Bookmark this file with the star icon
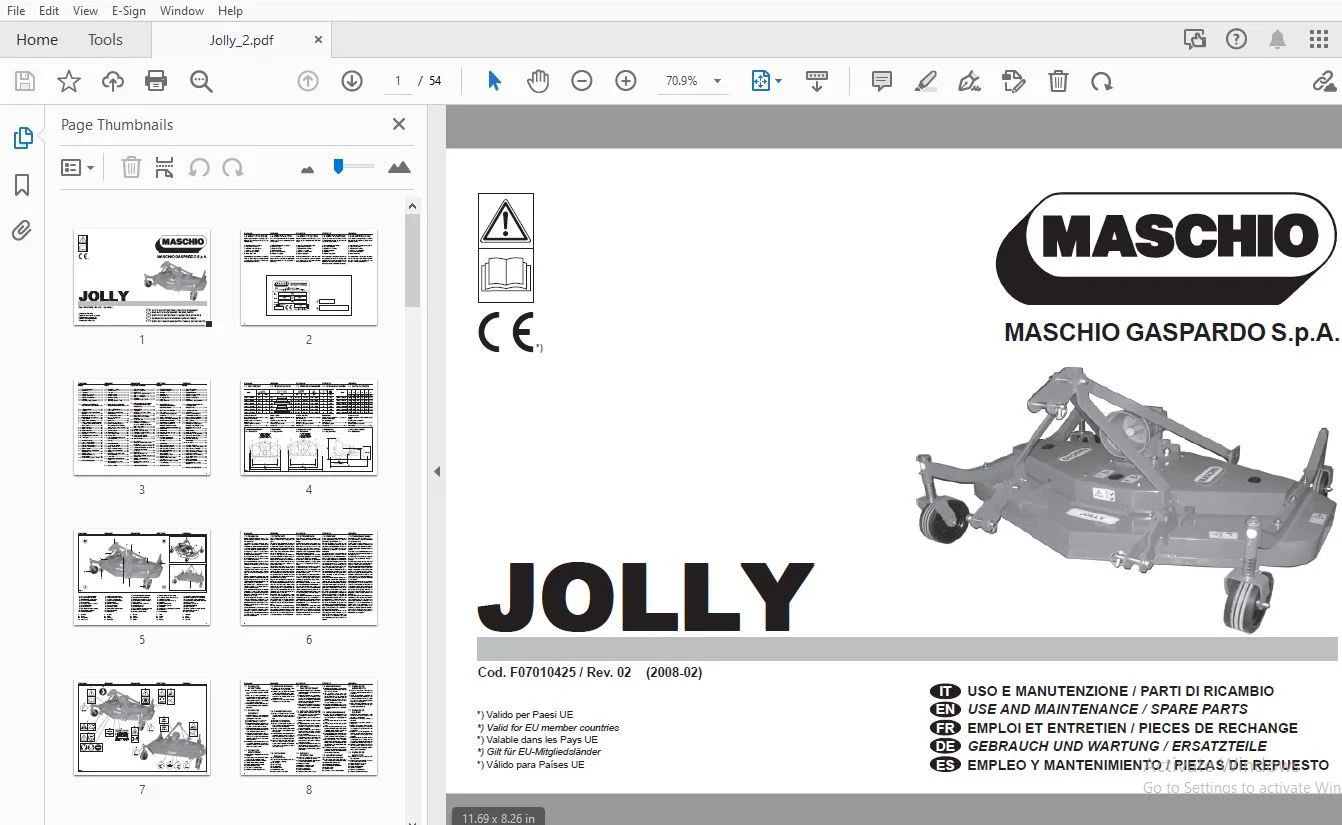This screenshot has width=1342, height=825. pos(69,81)
